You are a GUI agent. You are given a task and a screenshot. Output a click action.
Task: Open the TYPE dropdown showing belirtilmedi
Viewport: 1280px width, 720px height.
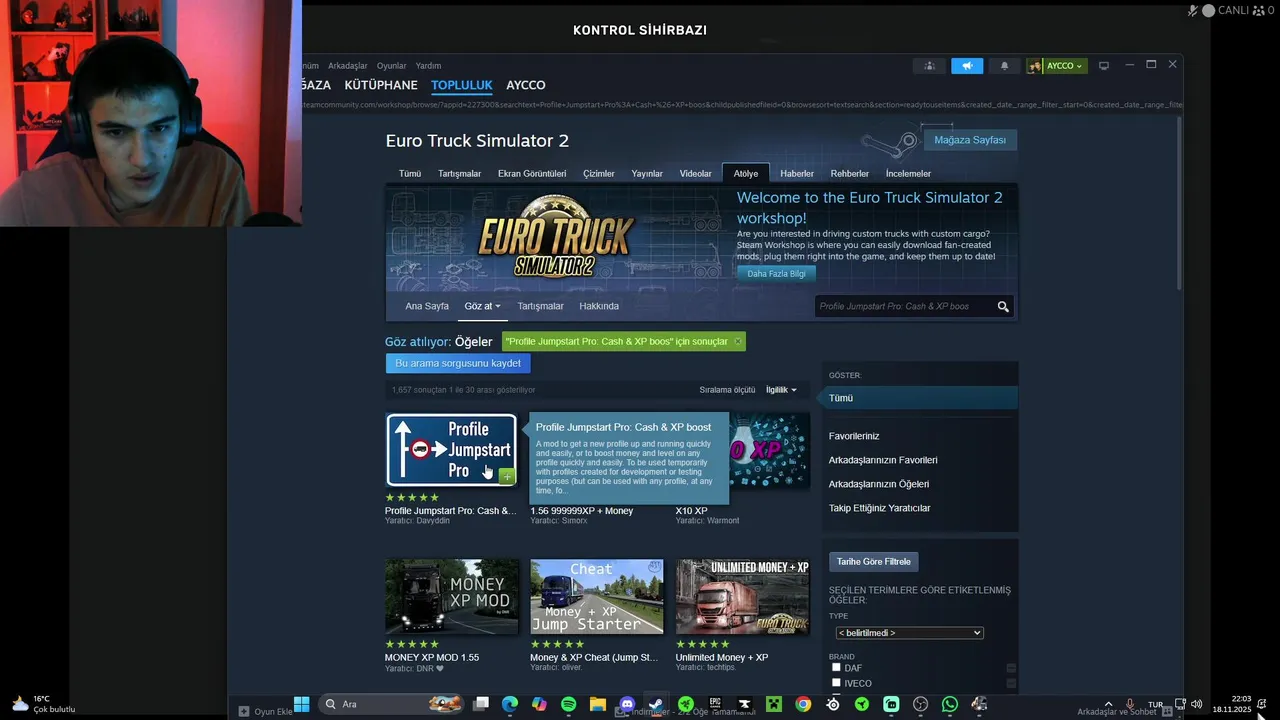click(x=909, y=633)
